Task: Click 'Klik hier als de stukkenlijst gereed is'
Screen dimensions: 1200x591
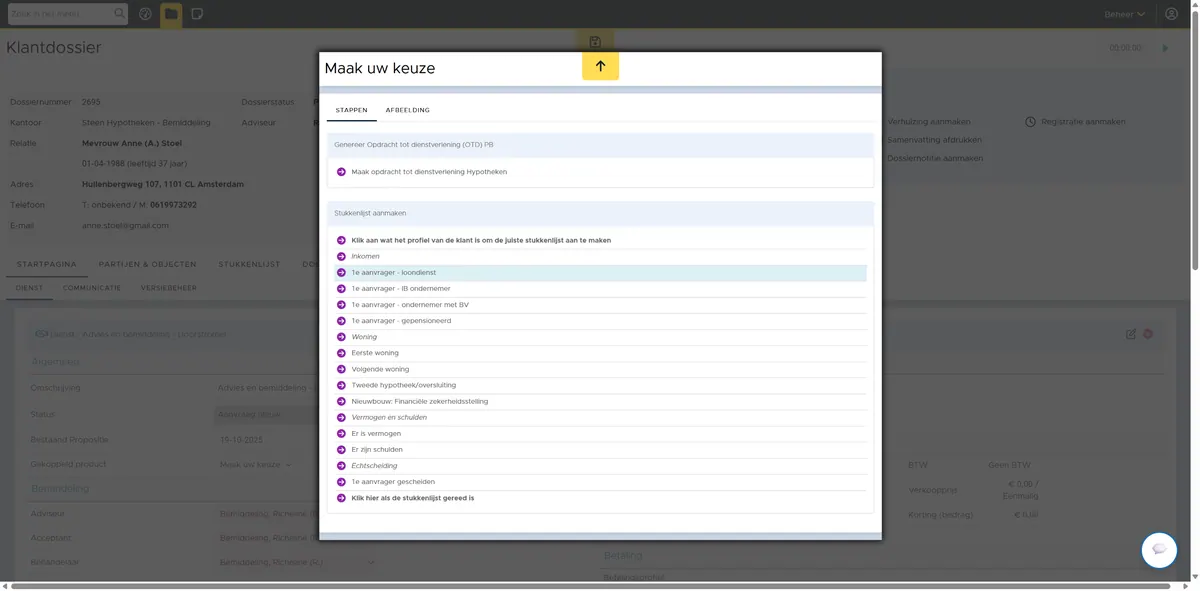Action: (x=412, y=498)
